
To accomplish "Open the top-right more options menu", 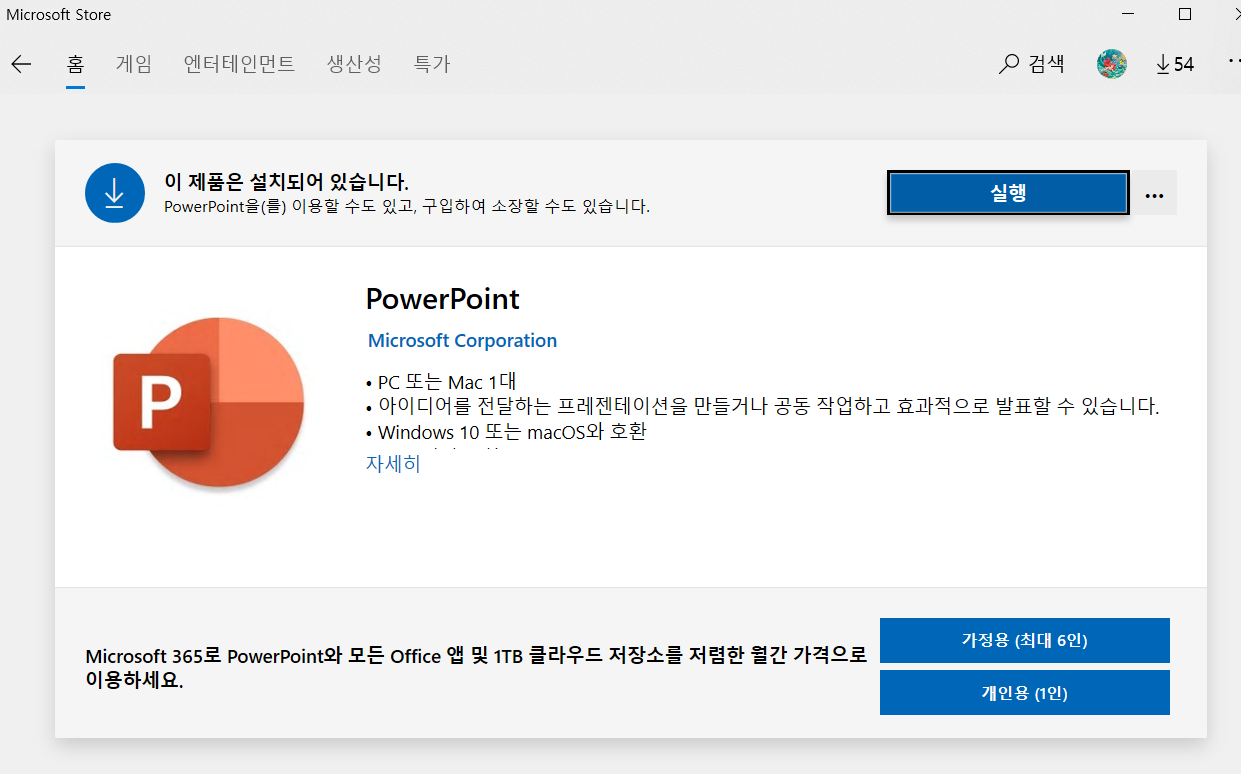I will 1234,62.
